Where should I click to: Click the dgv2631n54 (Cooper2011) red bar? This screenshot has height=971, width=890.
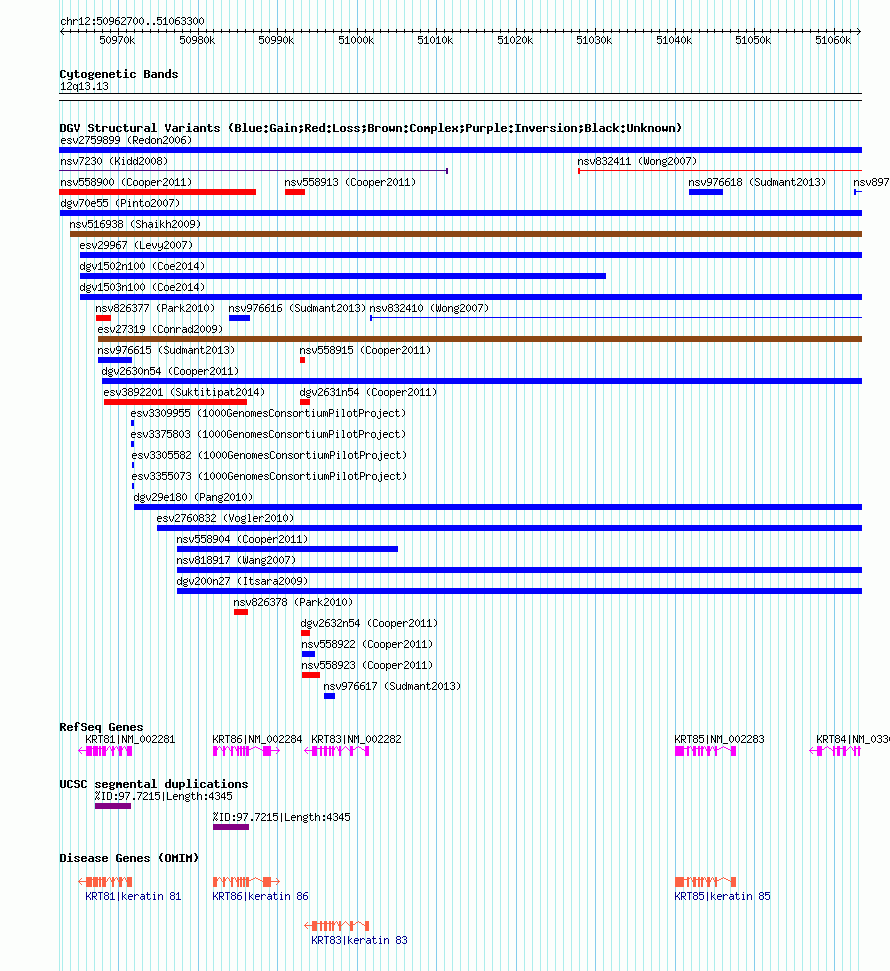[305, 403]
